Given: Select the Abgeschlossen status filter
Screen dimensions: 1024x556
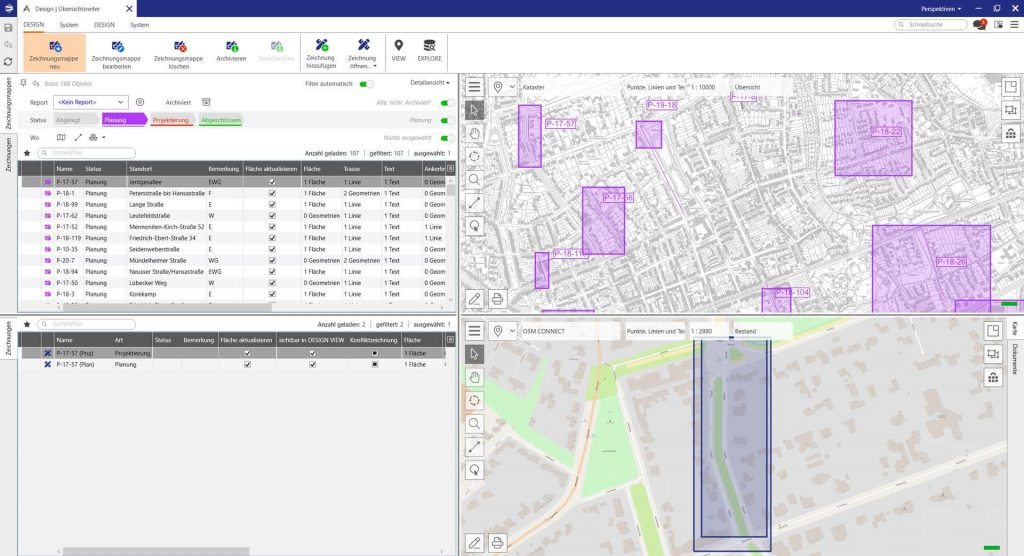Looking at the screenshot, I should point(220,120).
